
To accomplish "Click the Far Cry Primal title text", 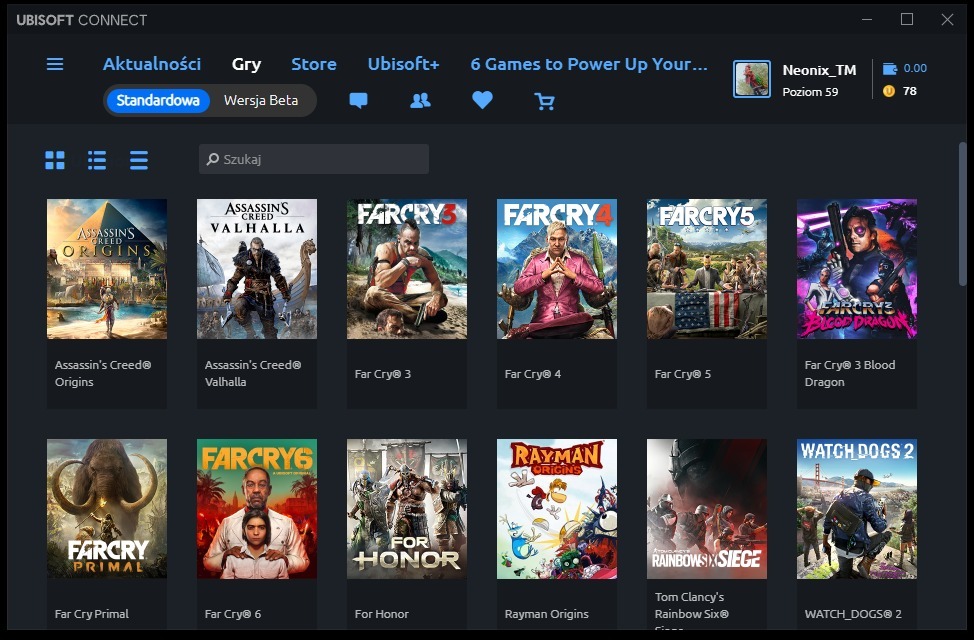I will point(92,614).
